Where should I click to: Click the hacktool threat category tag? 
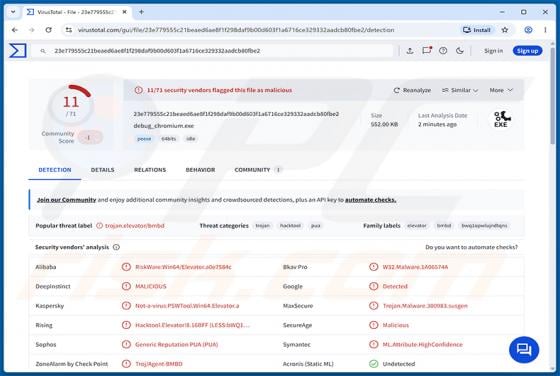point(290,226)
